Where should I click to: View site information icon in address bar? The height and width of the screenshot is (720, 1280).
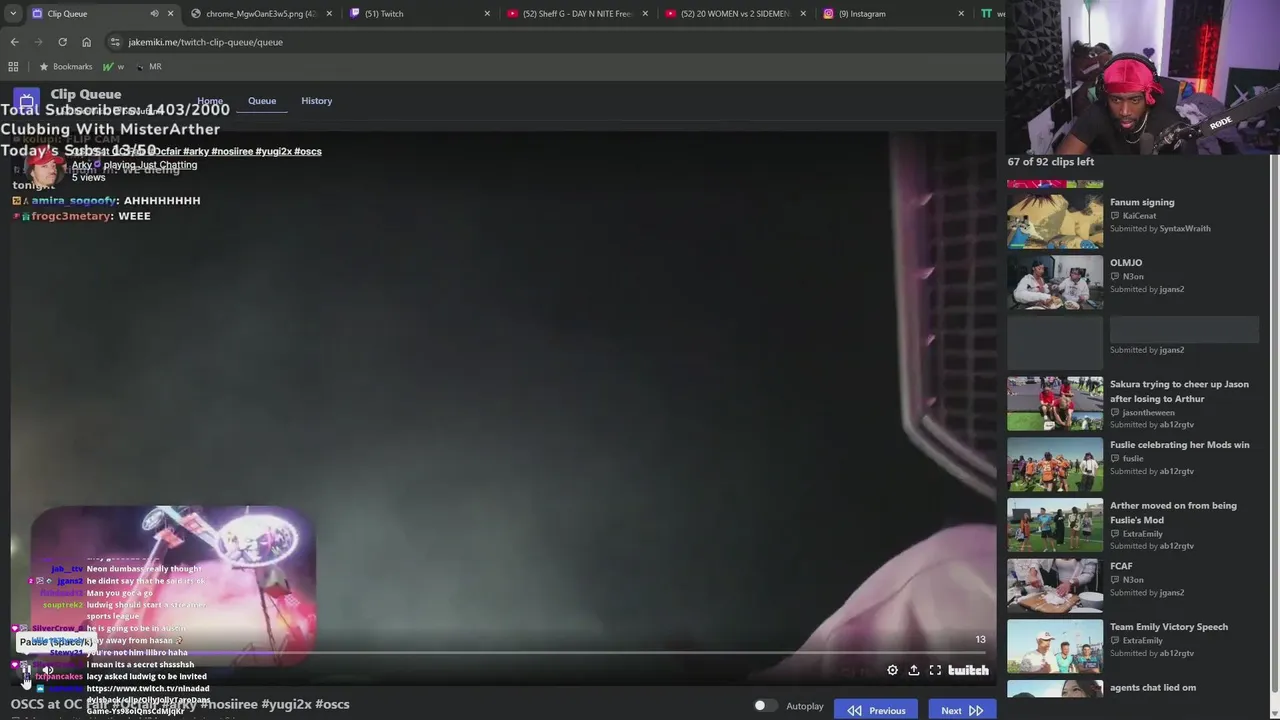click(x=115, y=42)
